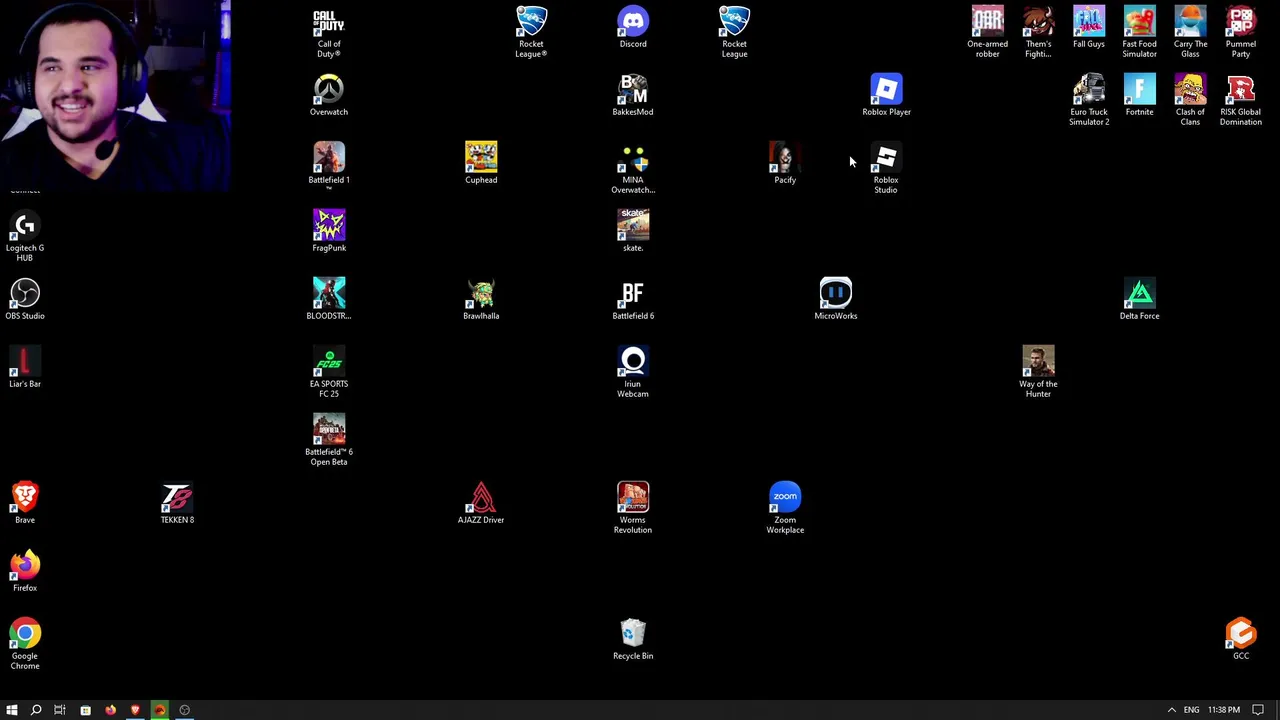This screenshot has width=1280, height=720.
Task: Open OBS Studio desktop shortcut
Action: click(25, 299)
